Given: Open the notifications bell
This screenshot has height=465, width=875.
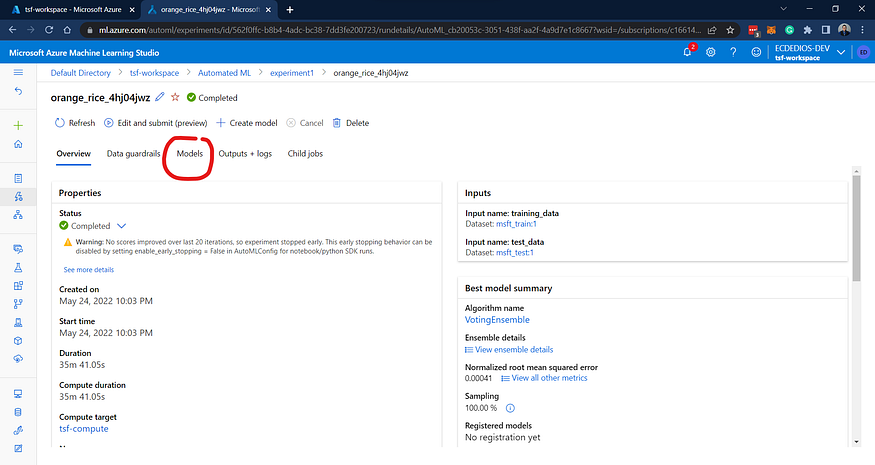Looking at the screenshot, I should tap(688, 52).
